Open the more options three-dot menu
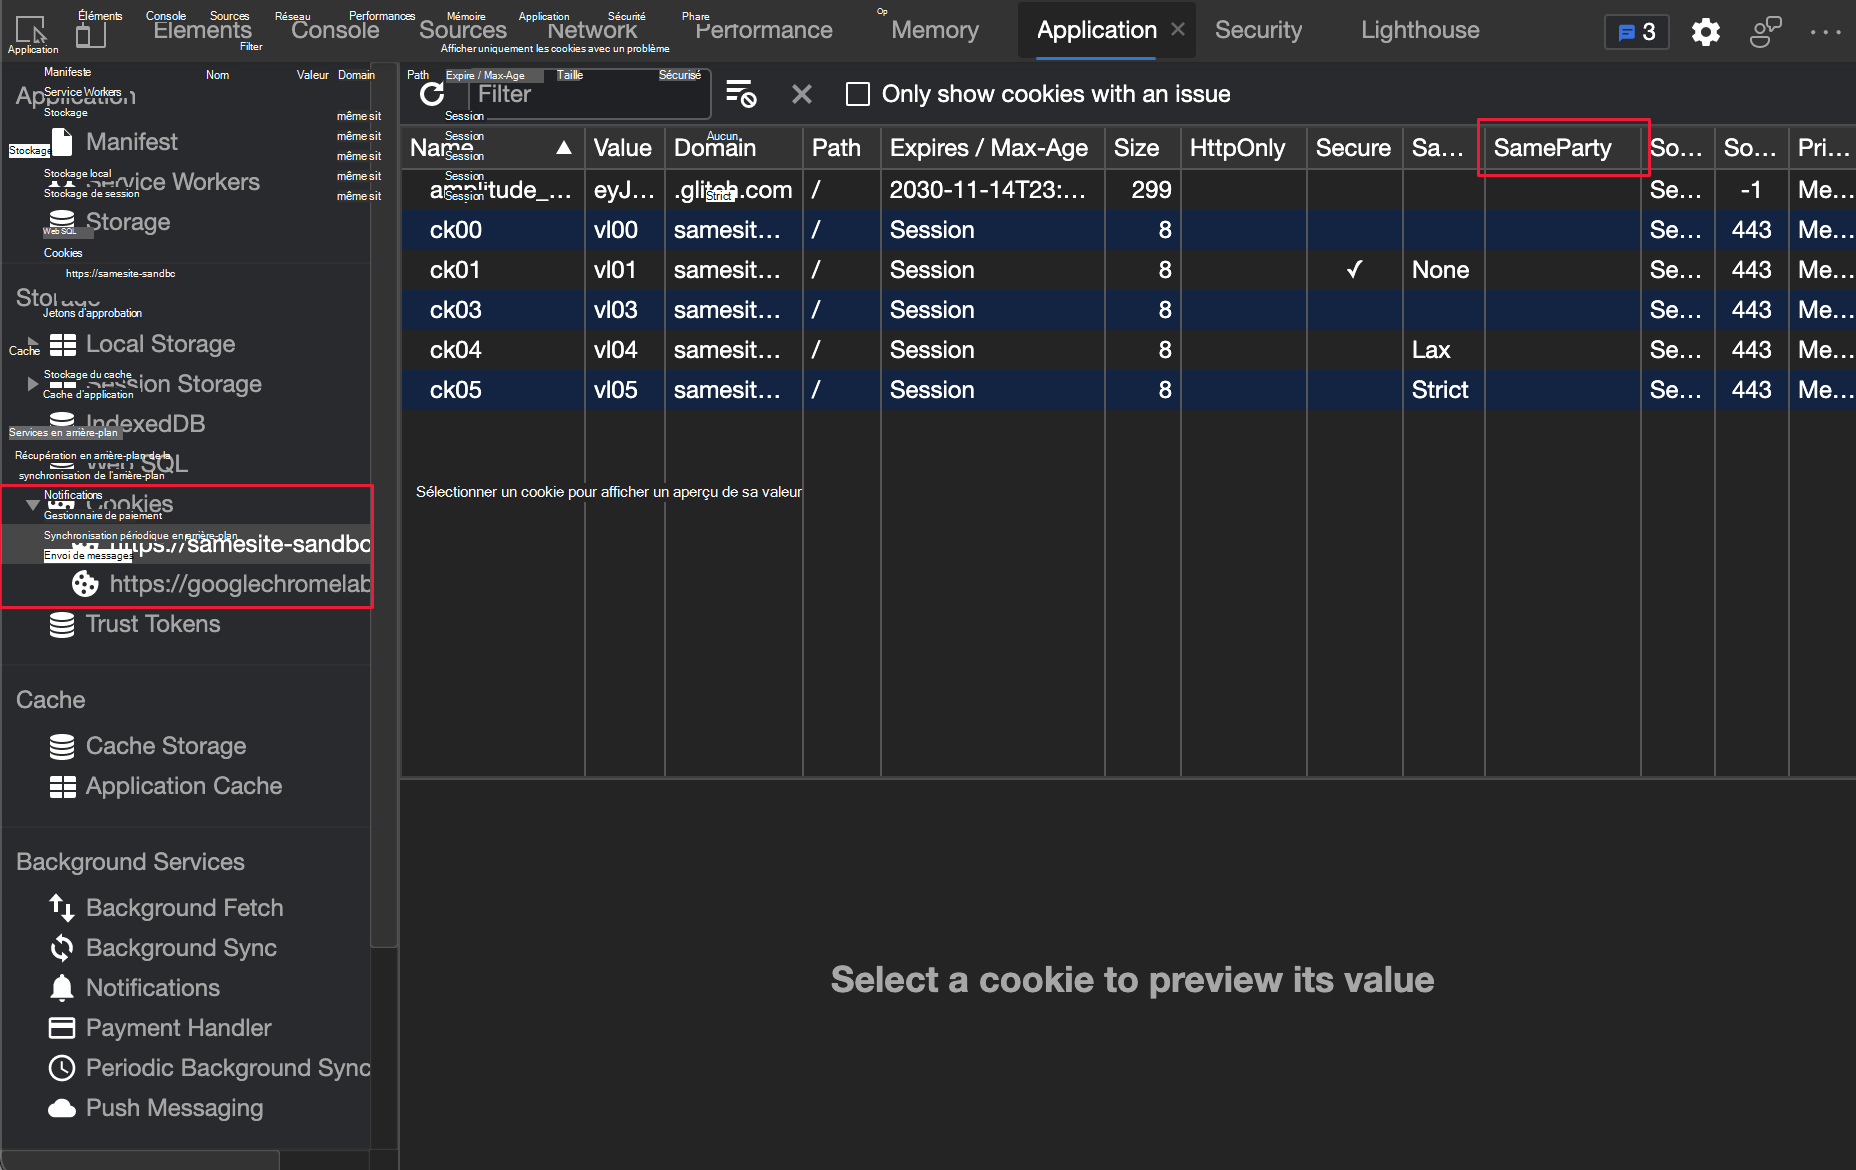Viewport: 1856px width, 1170px height. click(1826, 32)
